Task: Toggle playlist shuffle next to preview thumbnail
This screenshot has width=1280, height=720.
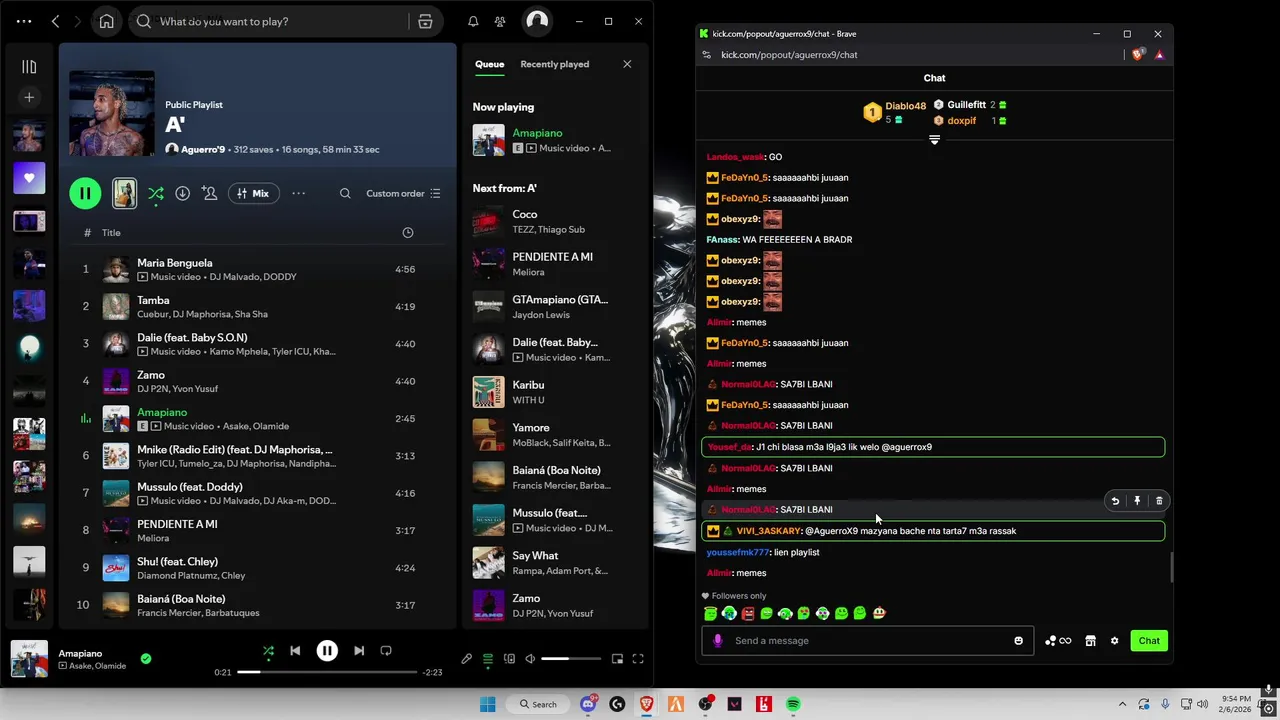Action: point(156,193)
